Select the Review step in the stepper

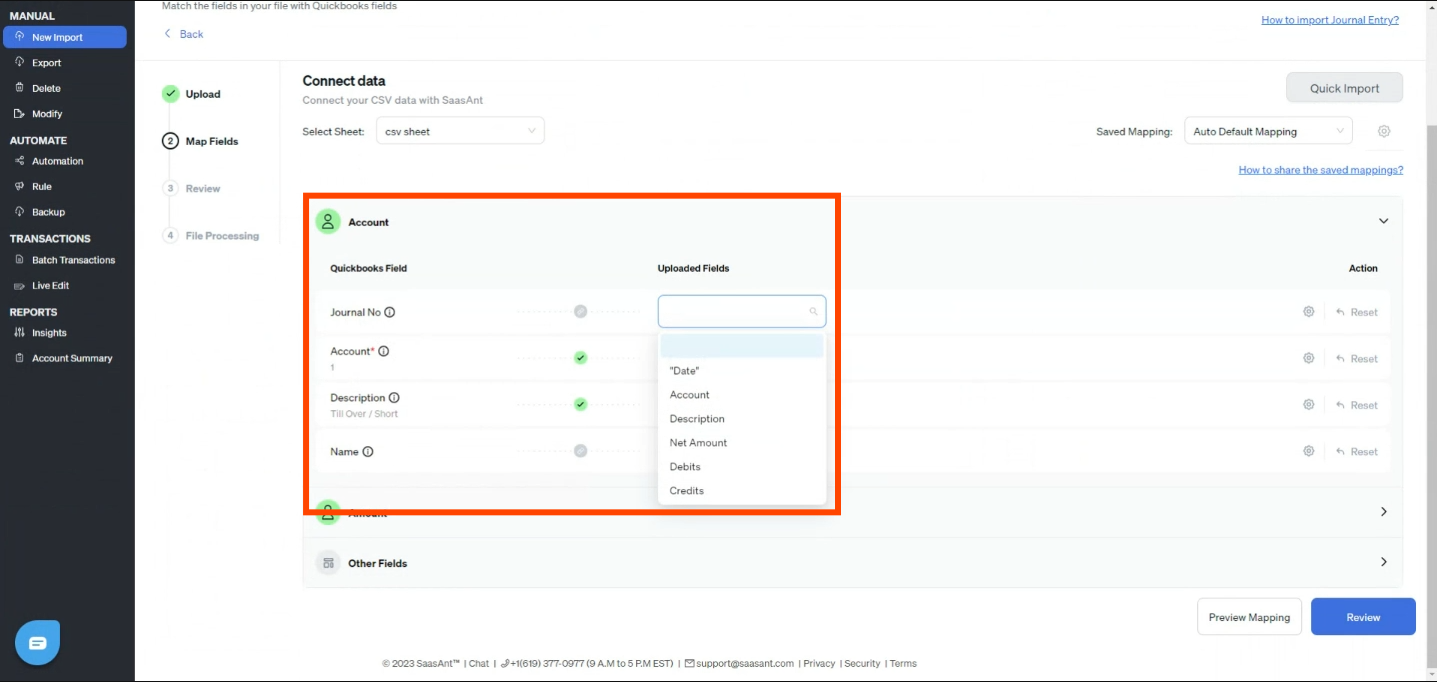(x=192, y=188)
